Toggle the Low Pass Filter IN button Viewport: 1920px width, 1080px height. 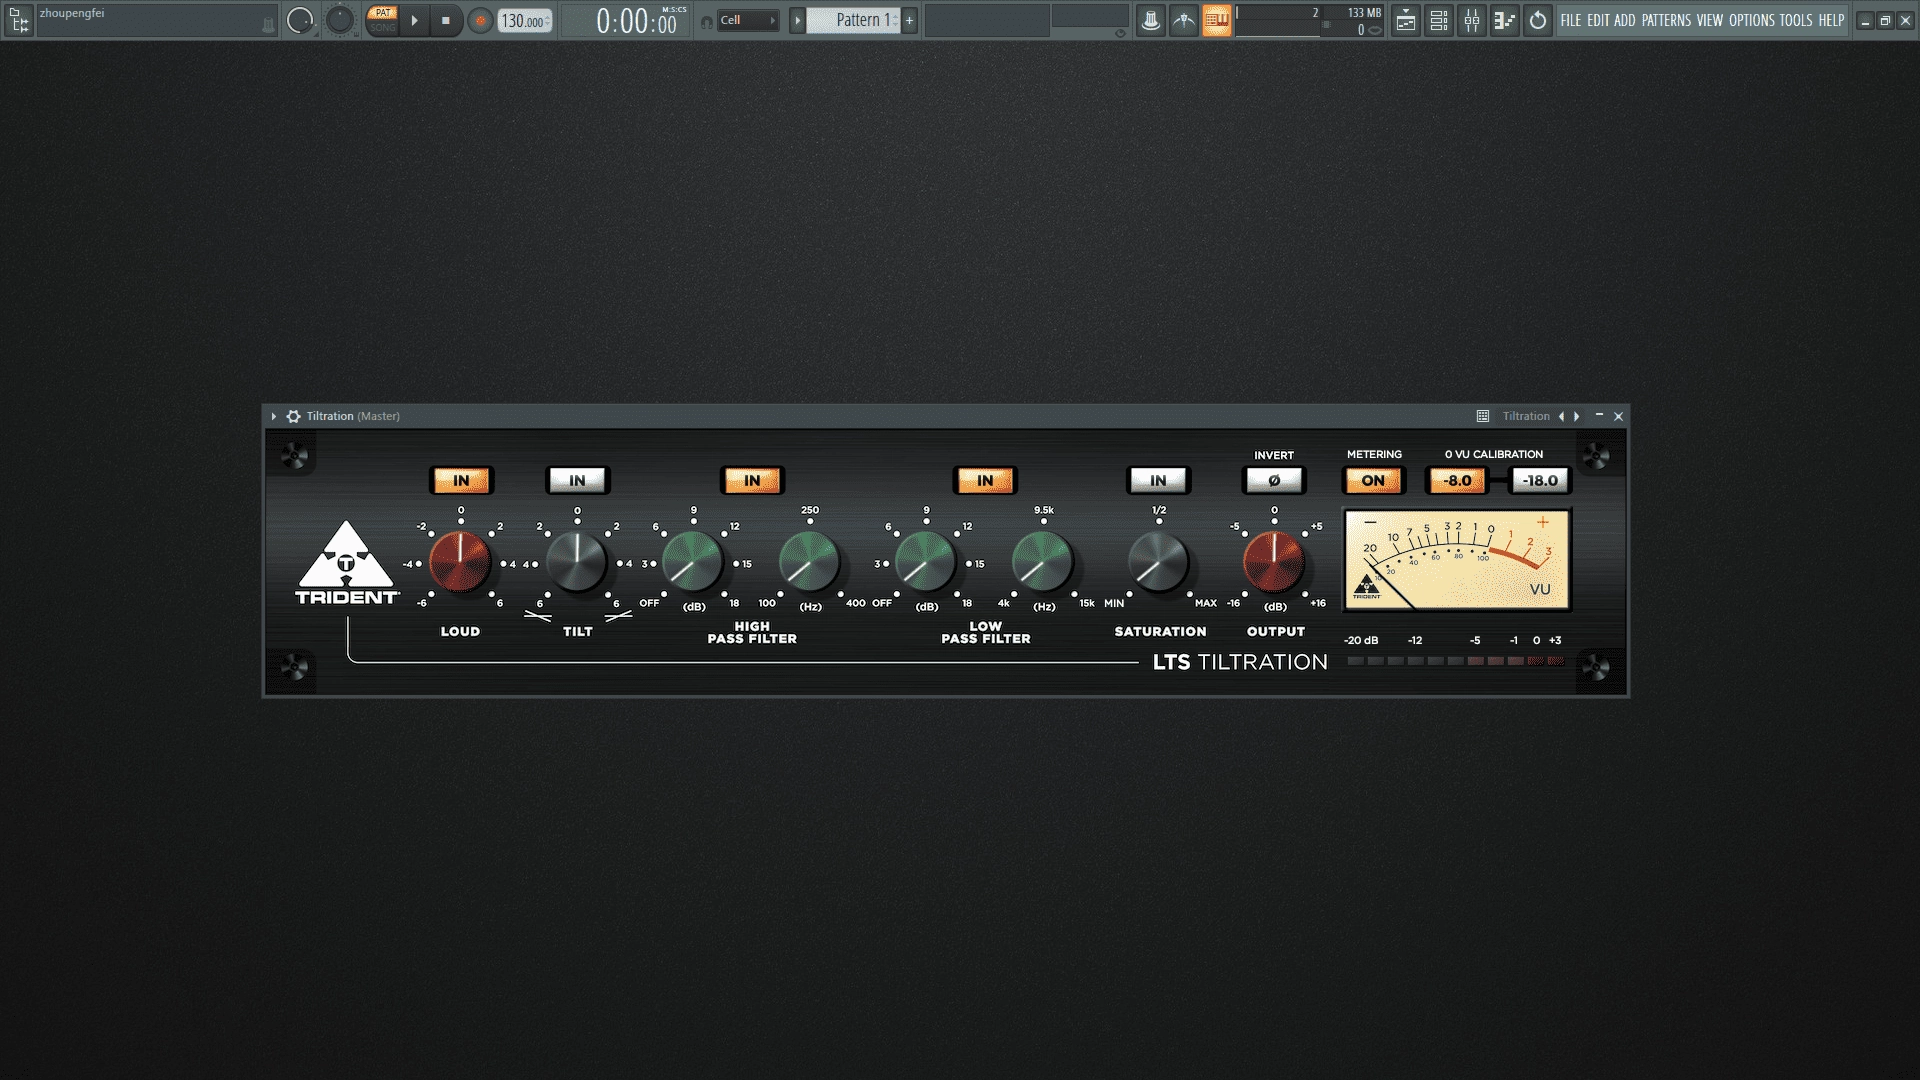coord(985,481)
